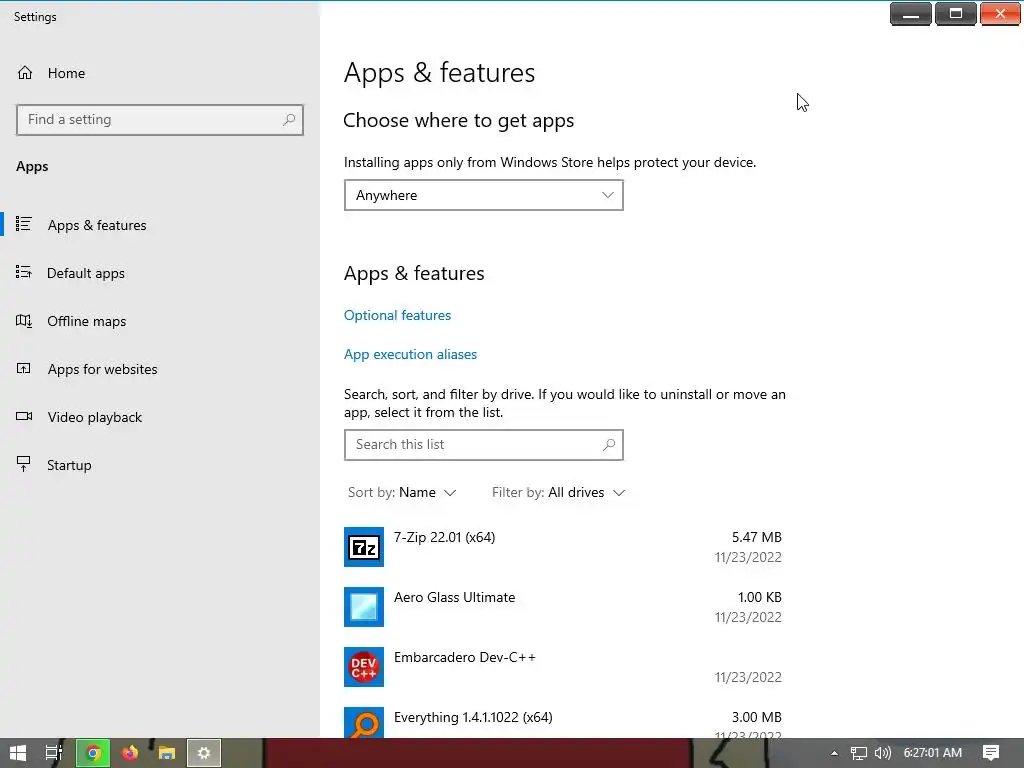Click the Everything 1.4.1.1022 (x64) name

[473, 718]
